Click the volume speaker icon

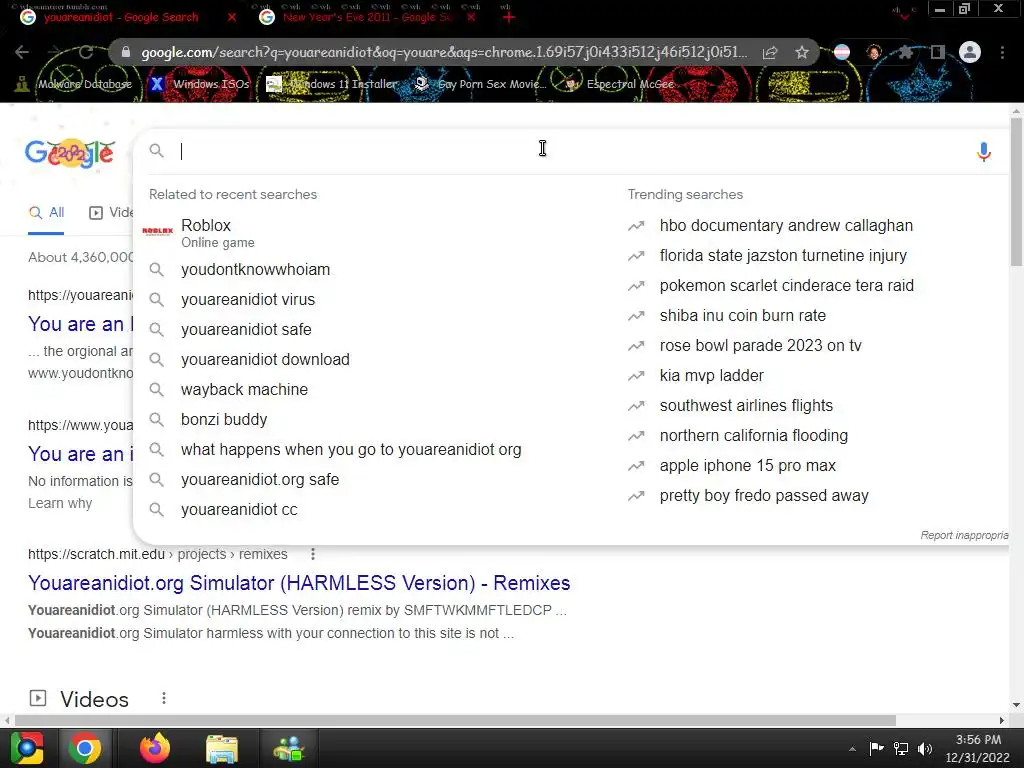click(925, 748)
